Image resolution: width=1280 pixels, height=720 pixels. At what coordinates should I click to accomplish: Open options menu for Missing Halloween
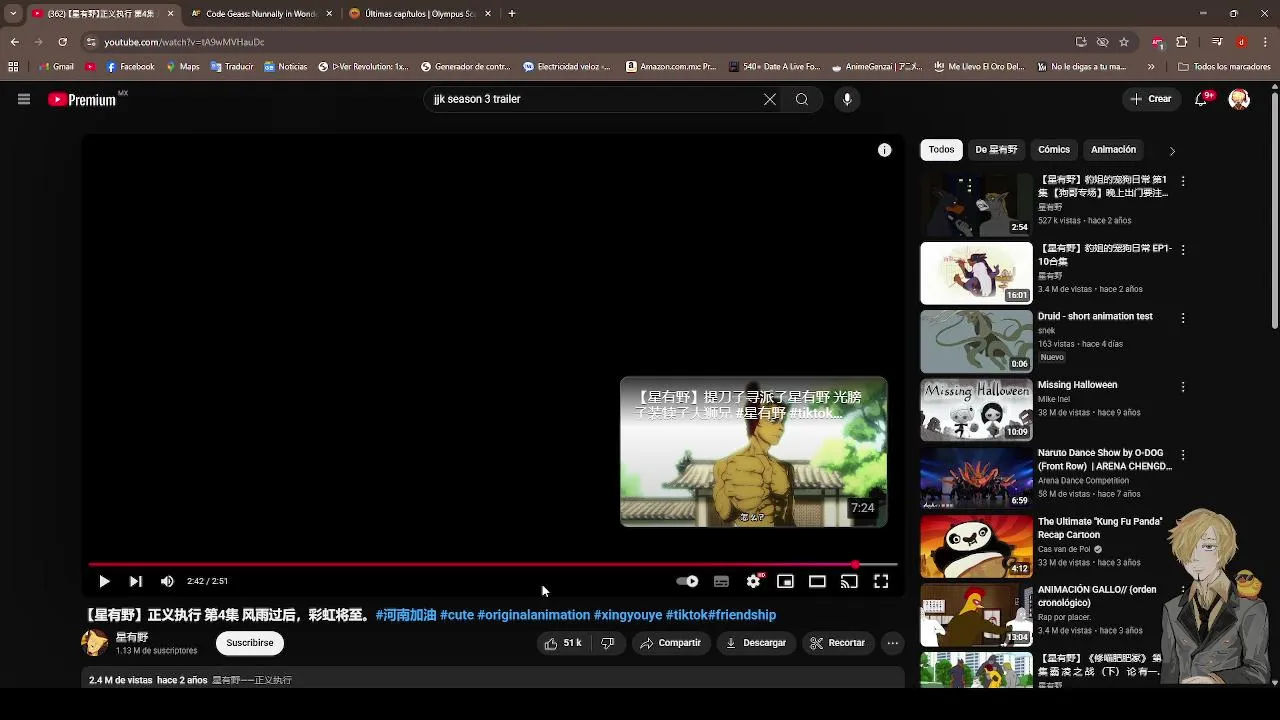[1183, 386]
